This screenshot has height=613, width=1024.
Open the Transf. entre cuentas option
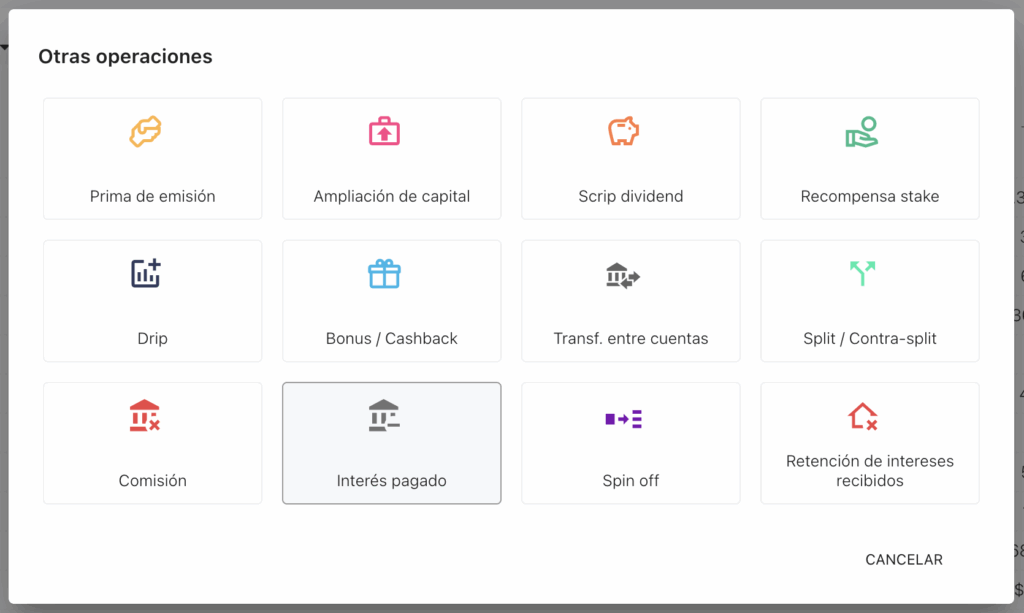coord(631,339)
